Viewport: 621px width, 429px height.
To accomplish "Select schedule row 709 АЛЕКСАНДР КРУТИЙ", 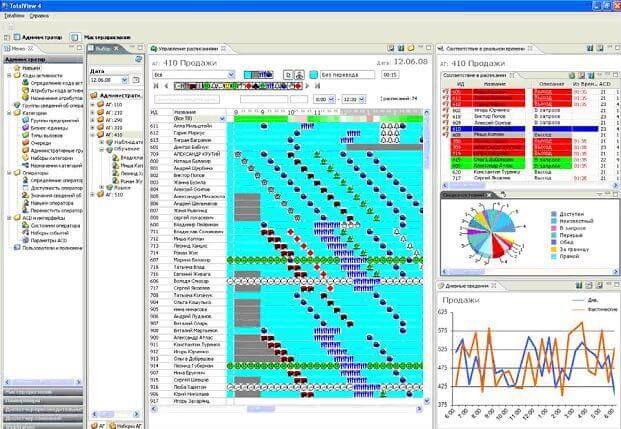I will (286, 154).
